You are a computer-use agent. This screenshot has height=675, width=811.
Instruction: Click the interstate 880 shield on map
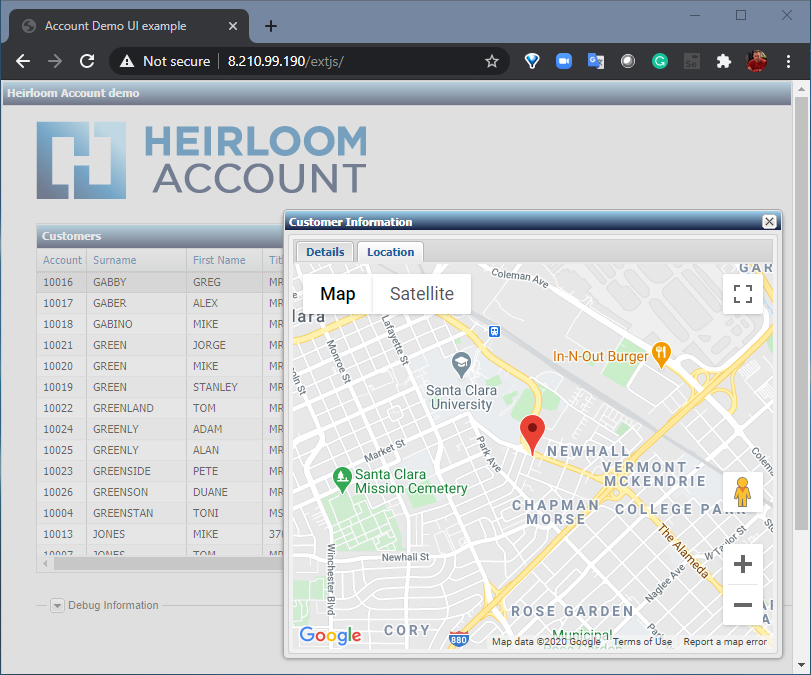(458, 639)
